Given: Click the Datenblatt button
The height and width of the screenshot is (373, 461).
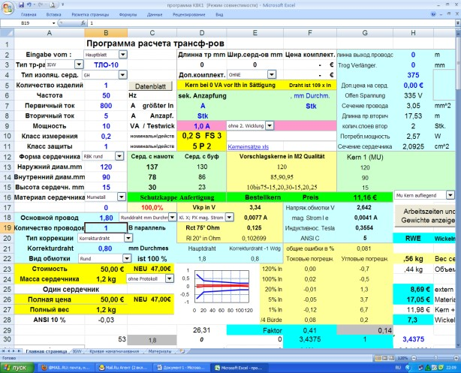Looking at the screenshot, I should (150, 86).
